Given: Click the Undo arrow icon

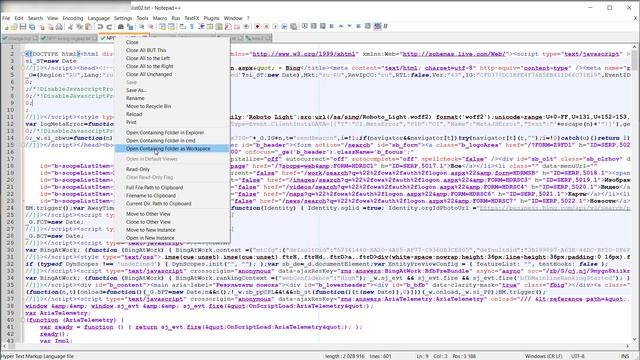Looking at the screenshot, I should click(100, 27).
